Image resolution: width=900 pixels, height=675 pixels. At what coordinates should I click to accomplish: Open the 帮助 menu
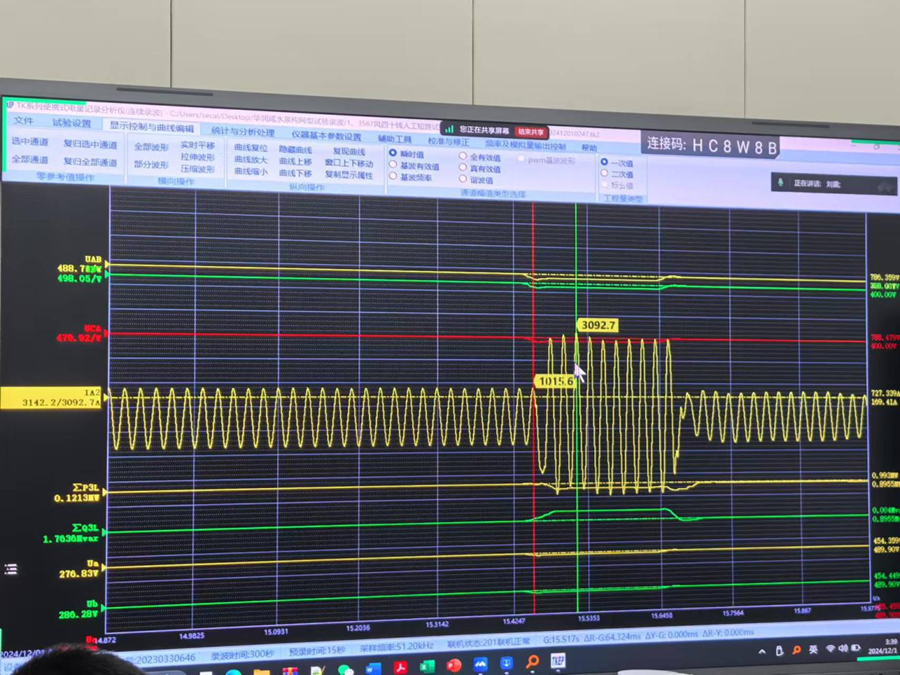589,148
